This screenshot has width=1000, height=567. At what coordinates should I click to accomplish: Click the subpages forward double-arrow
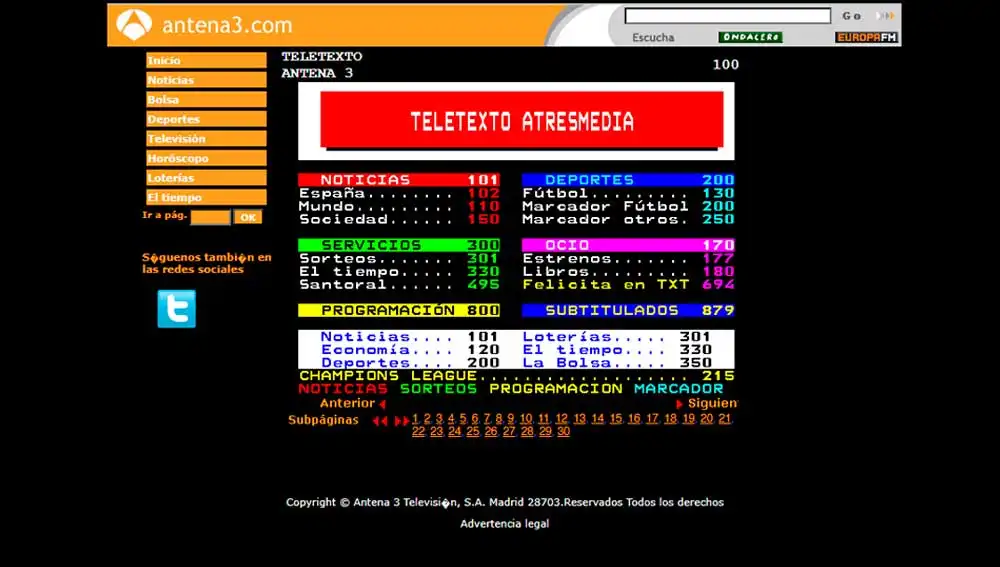click(x=402, y=420)
